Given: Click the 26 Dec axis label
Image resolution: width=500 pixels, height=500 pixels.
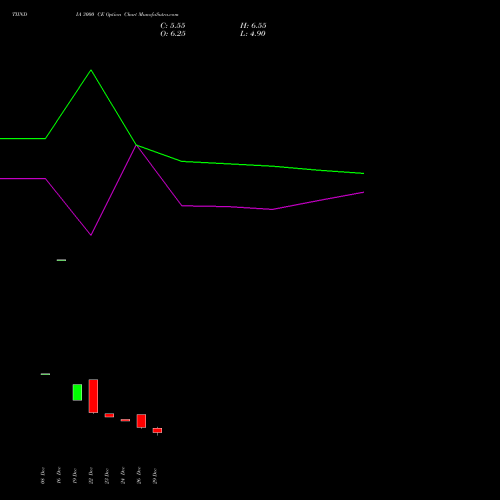Looking at the screenshot, I should [139, 476].
